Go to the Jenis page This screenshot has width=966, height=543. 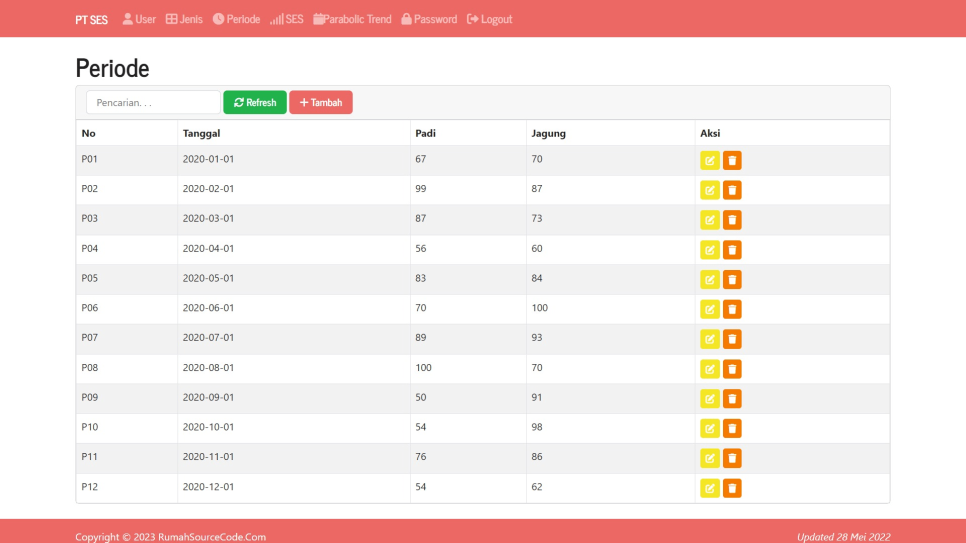click(184, 19)
